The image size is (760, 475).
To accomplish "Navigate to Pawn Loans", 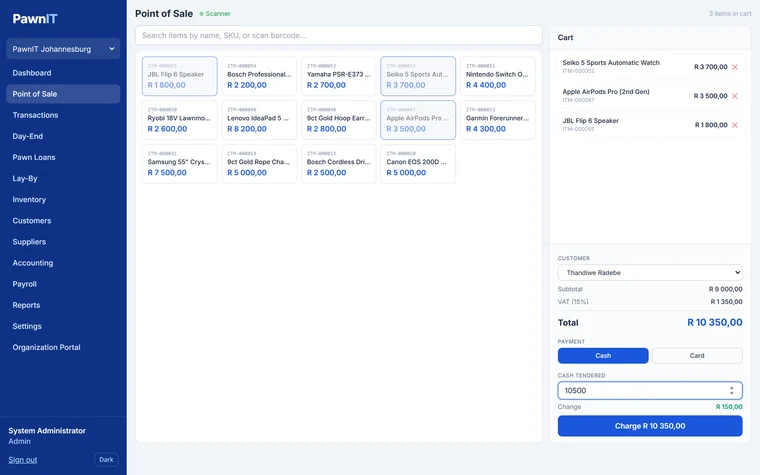I will pyautogui.click(x=63, y=157).
